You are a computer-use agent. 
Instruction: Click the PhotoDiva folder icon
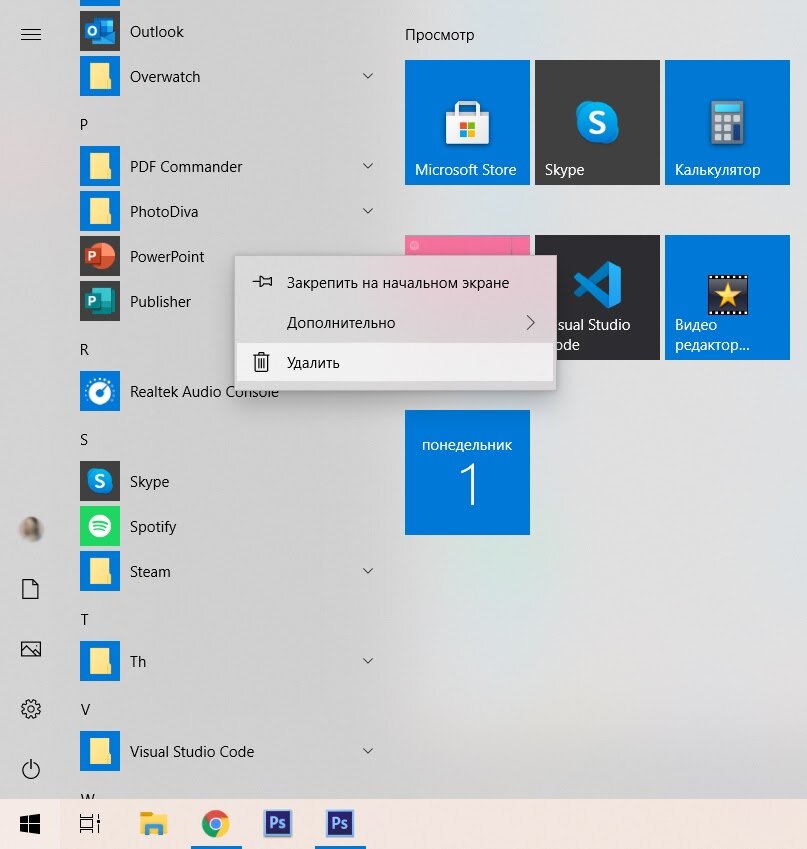pyautogui.click(x=100, y=211)
